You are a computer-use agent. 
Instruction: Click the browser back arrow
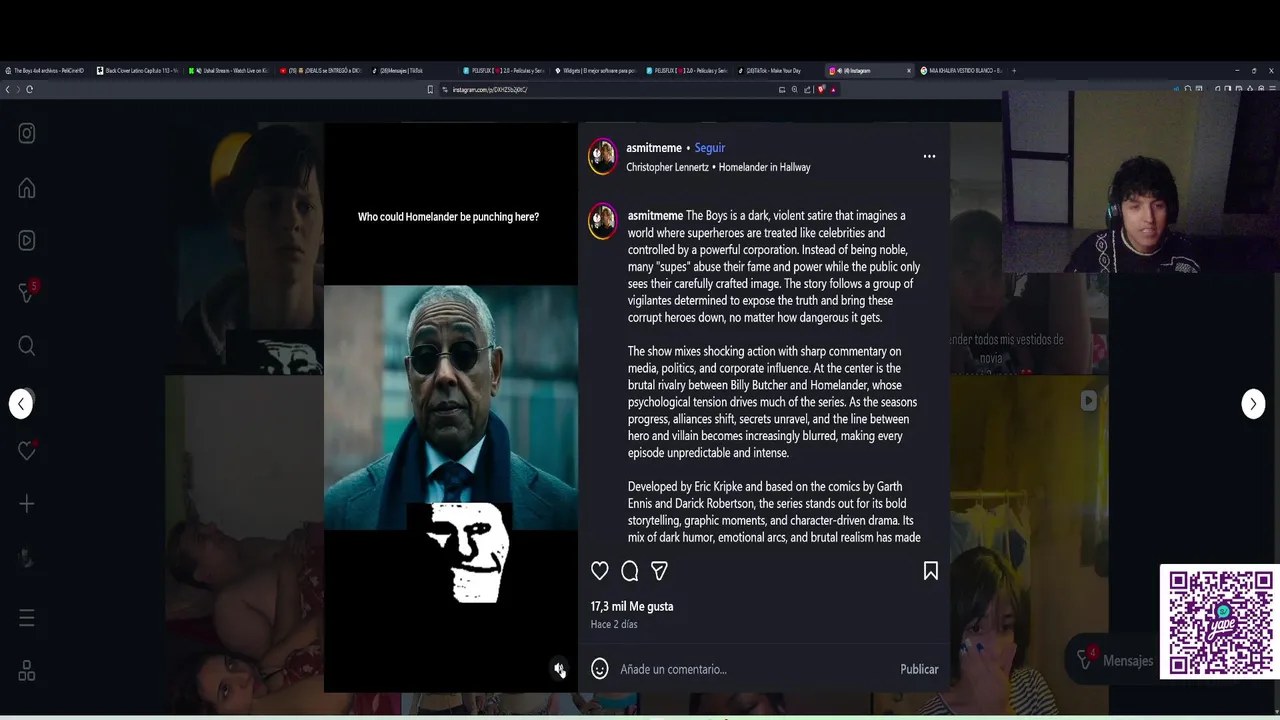coord(7,89)
